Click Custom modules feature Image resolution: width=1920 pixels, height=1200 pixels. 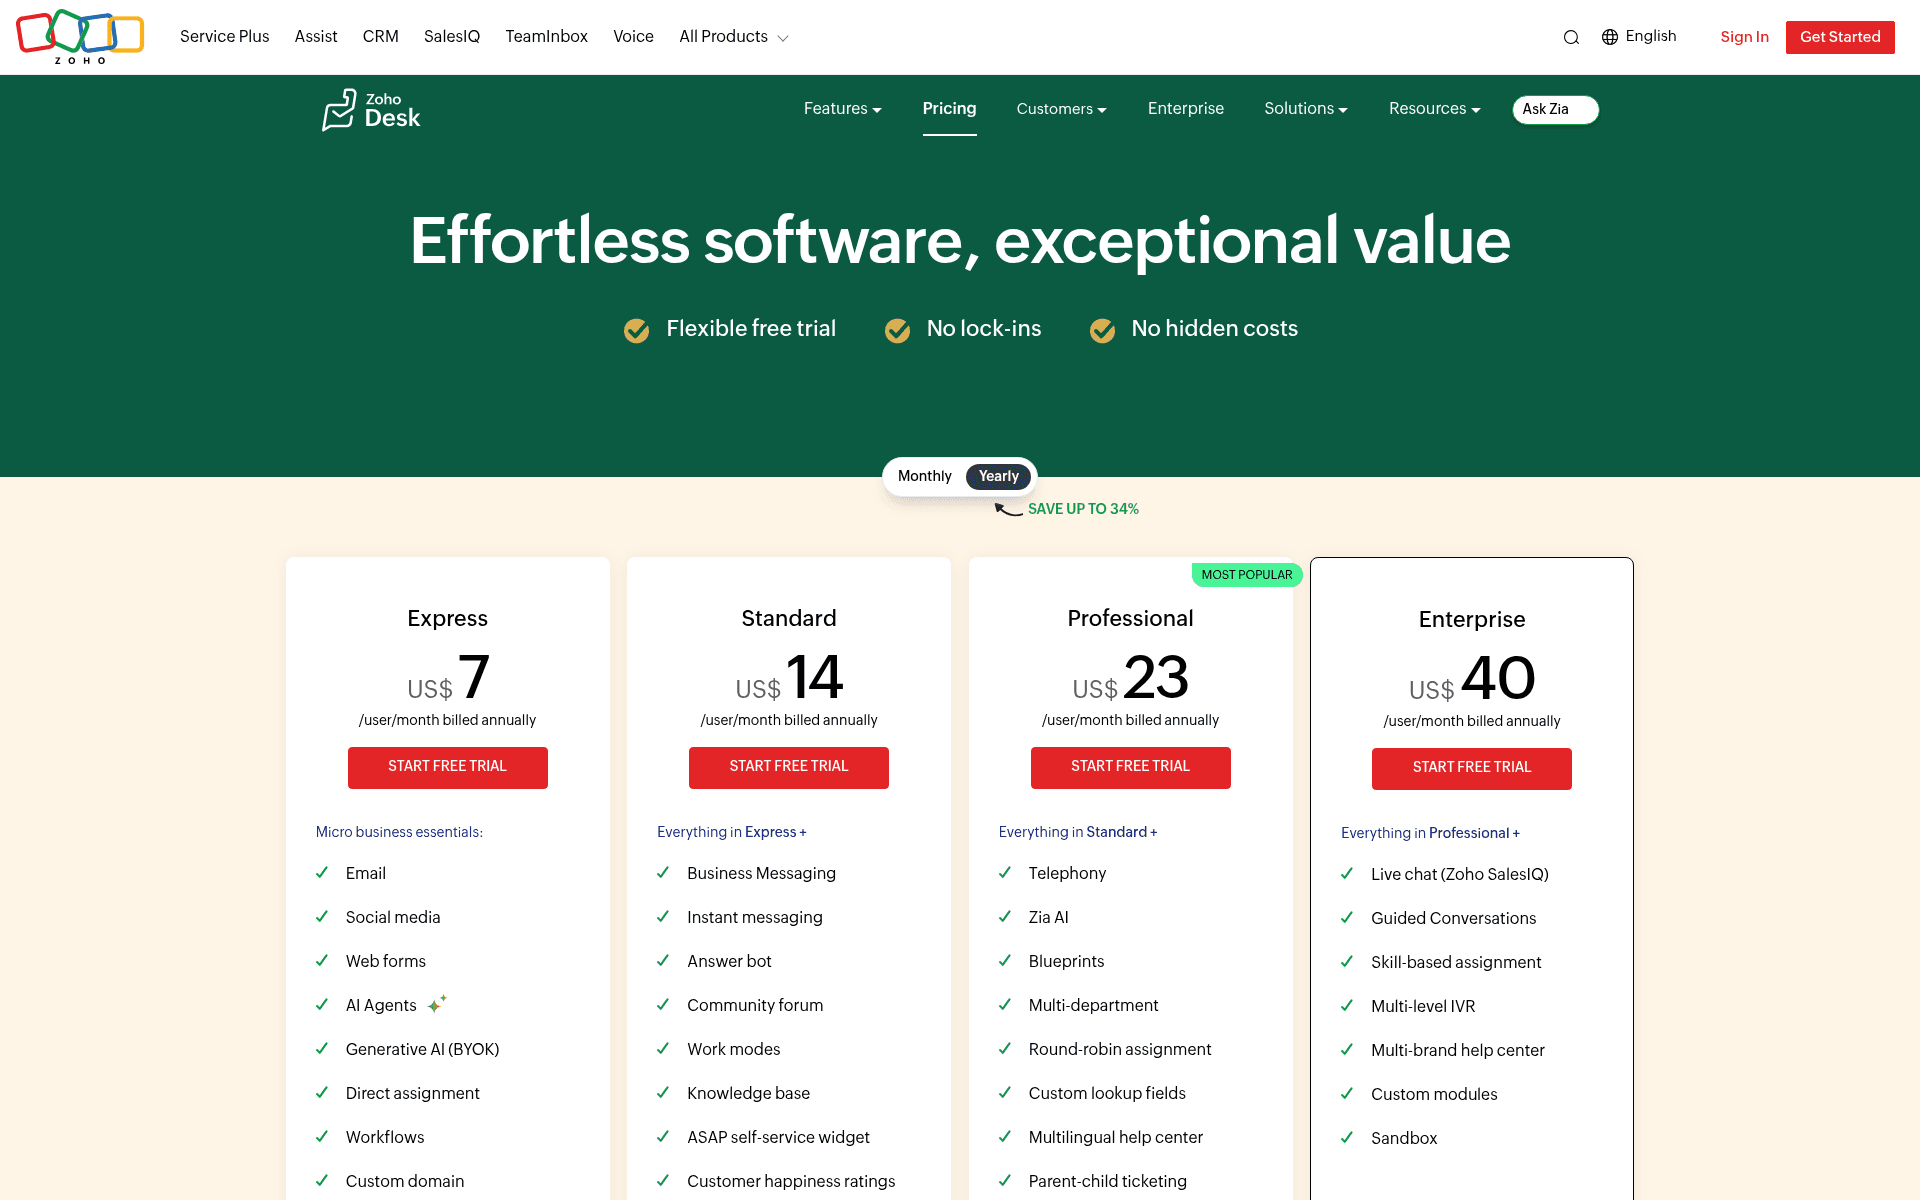pyautogui.click(x=1434, y=1094)
